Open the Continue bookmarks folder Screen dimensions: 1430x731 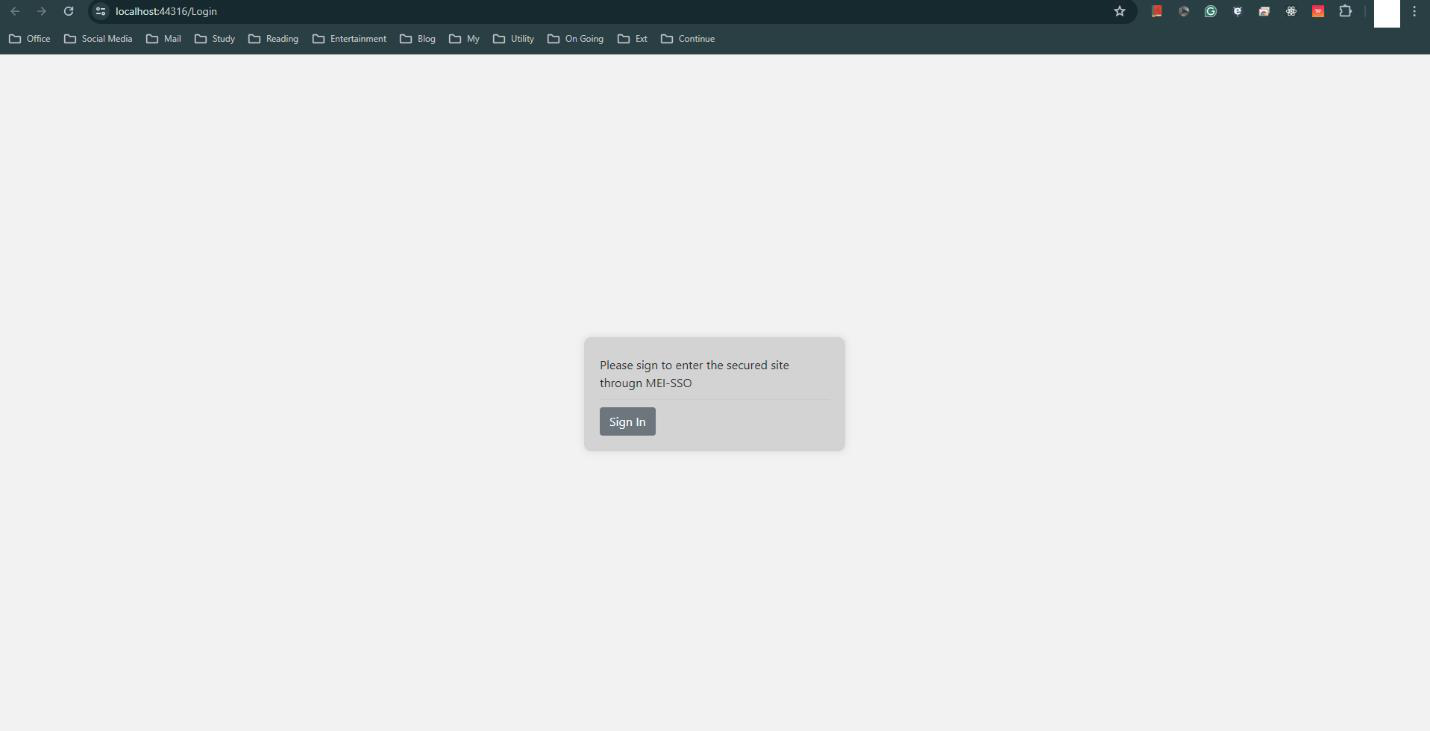pos(688,39)
